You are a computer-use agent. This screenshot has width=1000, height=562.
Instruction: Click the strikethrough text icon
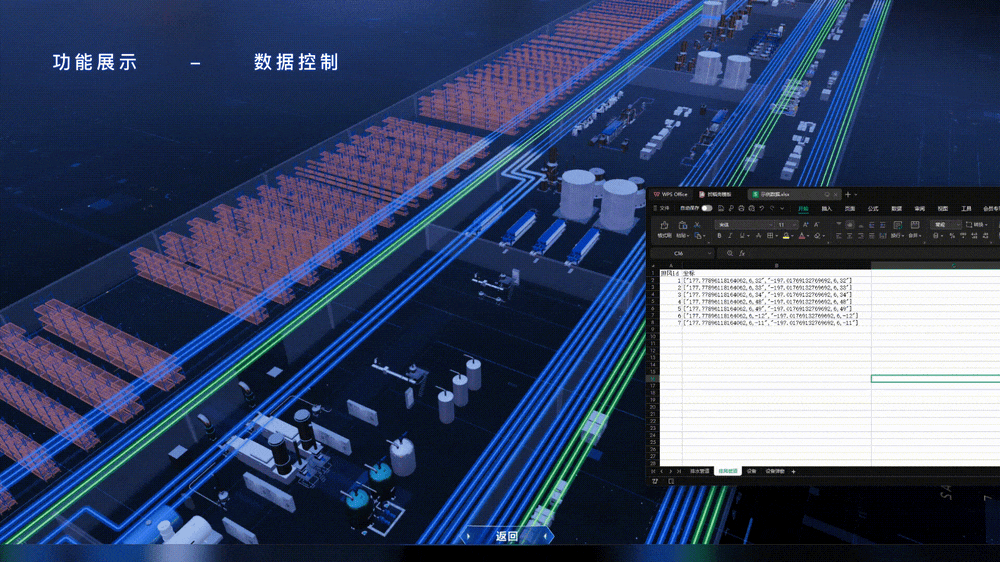[x=758, y=236]
